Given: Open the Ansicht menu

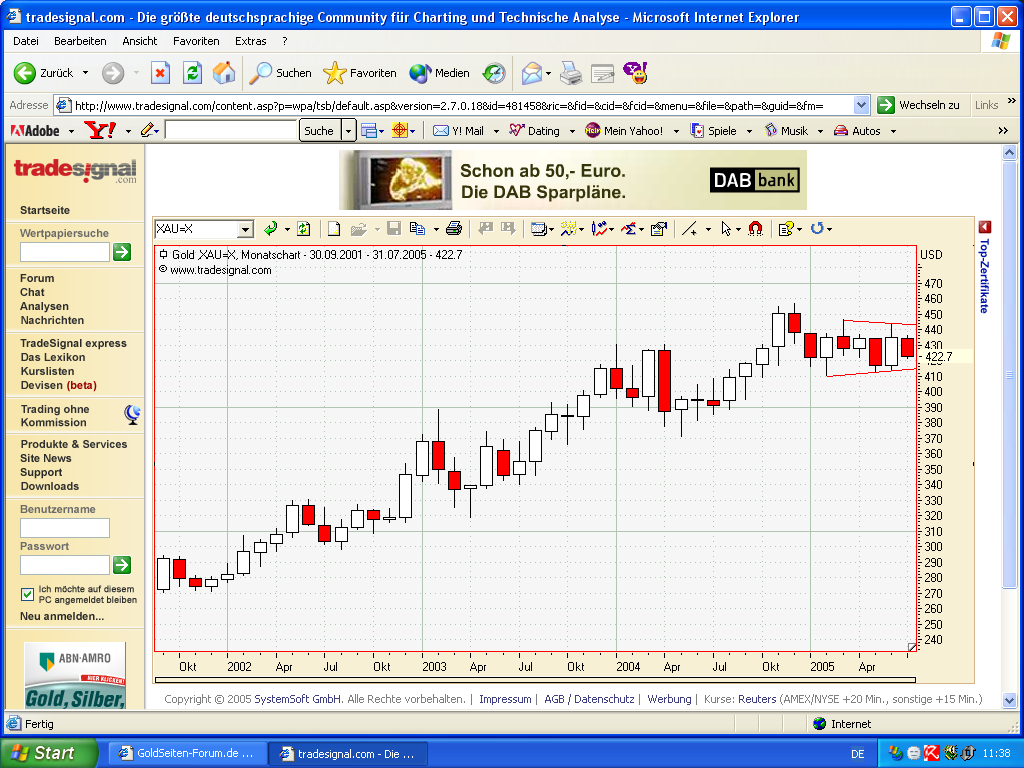Looking at the screenshot, I should pyautogui.click(x=140, y=41).
